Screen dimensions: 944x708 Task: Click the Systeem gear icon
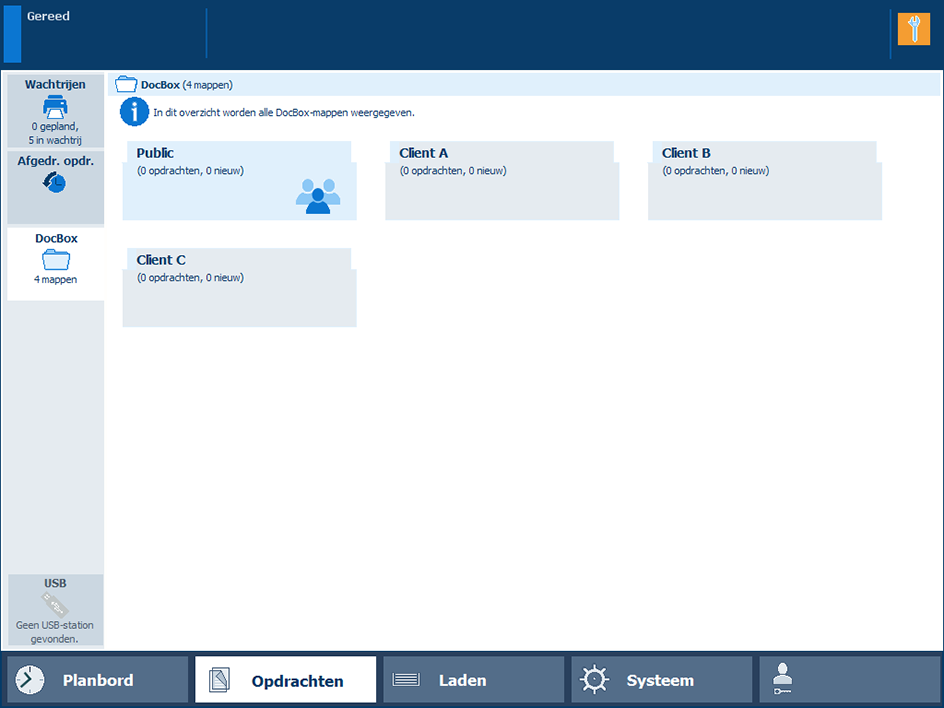pyautogui.click(x=595, y=680)
